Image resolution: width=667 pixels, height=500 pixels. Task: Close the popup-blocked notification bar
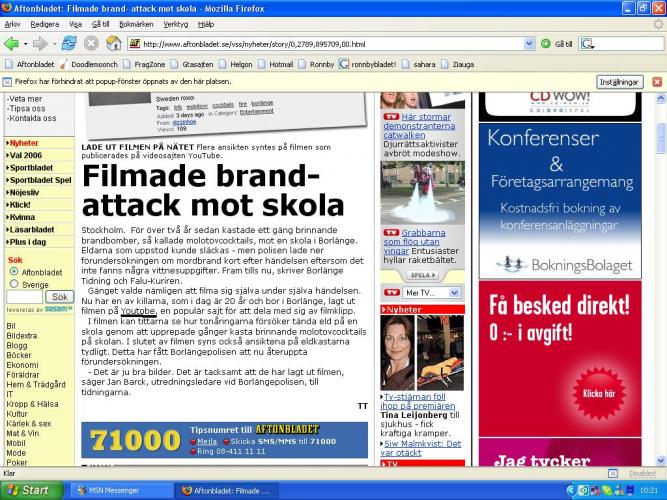tap(657, 82)
